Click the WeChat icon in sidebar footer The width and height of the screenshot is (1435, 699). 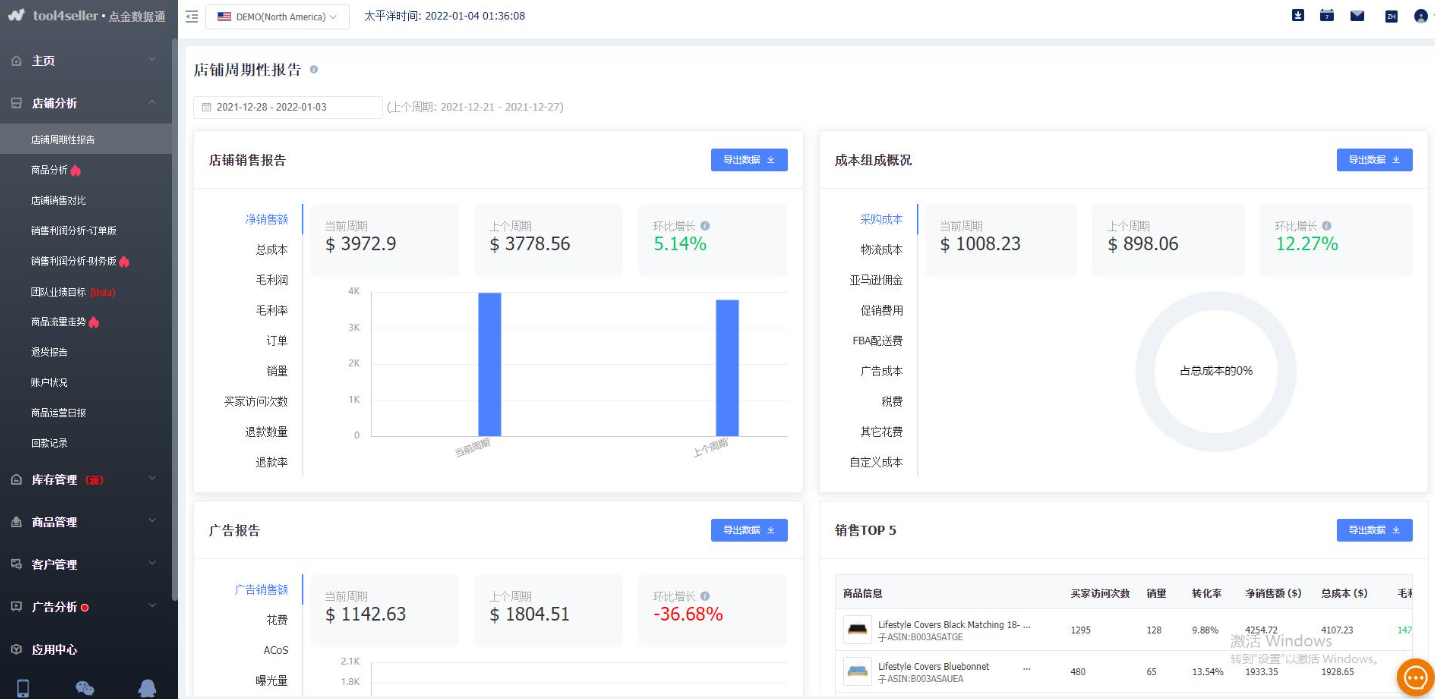[85, 688]
